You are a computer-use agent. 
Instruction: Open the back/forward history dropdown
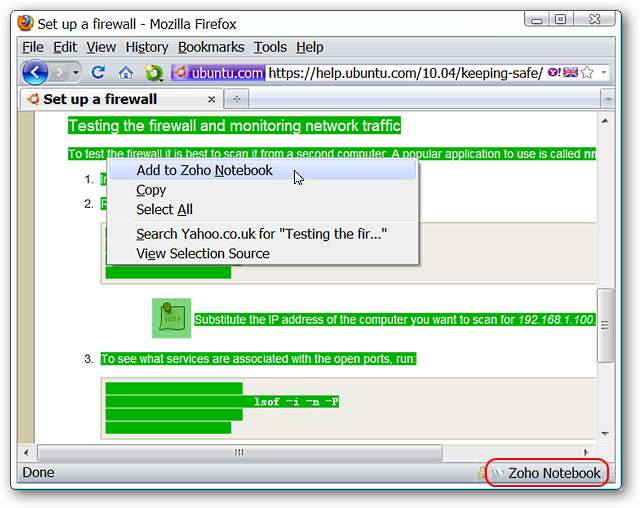[76, 73]
